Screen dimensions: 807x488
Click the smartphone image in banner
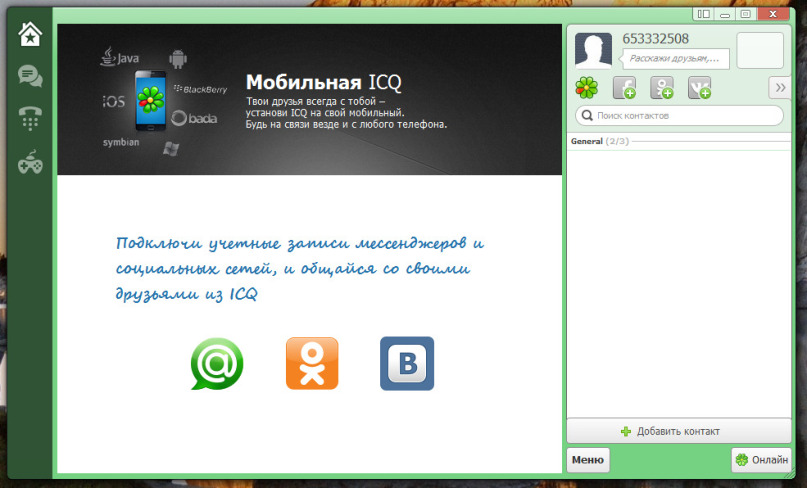point(150,100)
